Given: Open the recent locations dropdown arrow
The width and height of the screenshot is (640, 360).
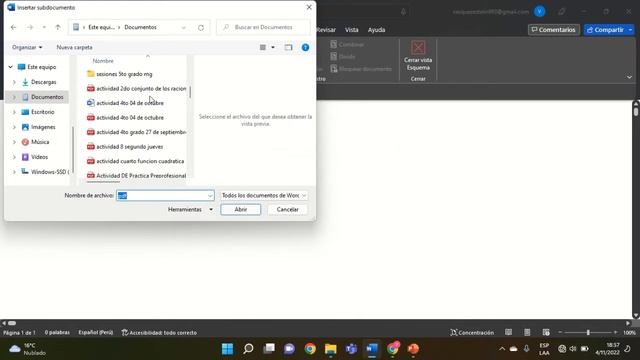Looking at the screenshot, I should 44,27.
